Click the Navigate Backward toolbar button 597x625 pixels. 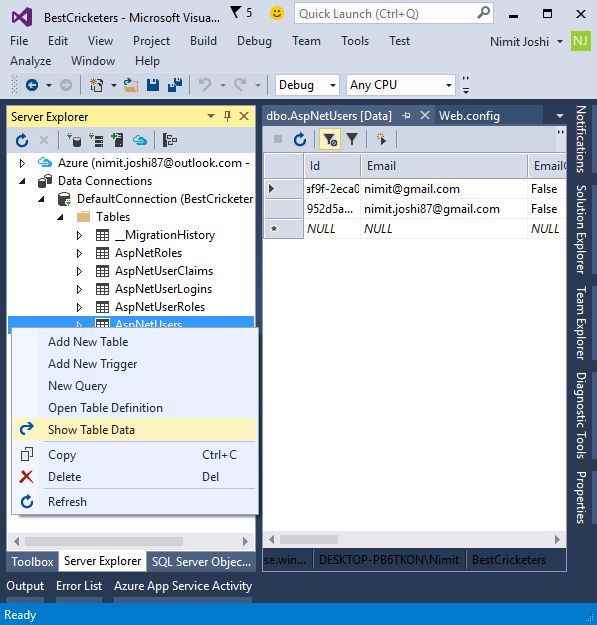tap(32, 85)
